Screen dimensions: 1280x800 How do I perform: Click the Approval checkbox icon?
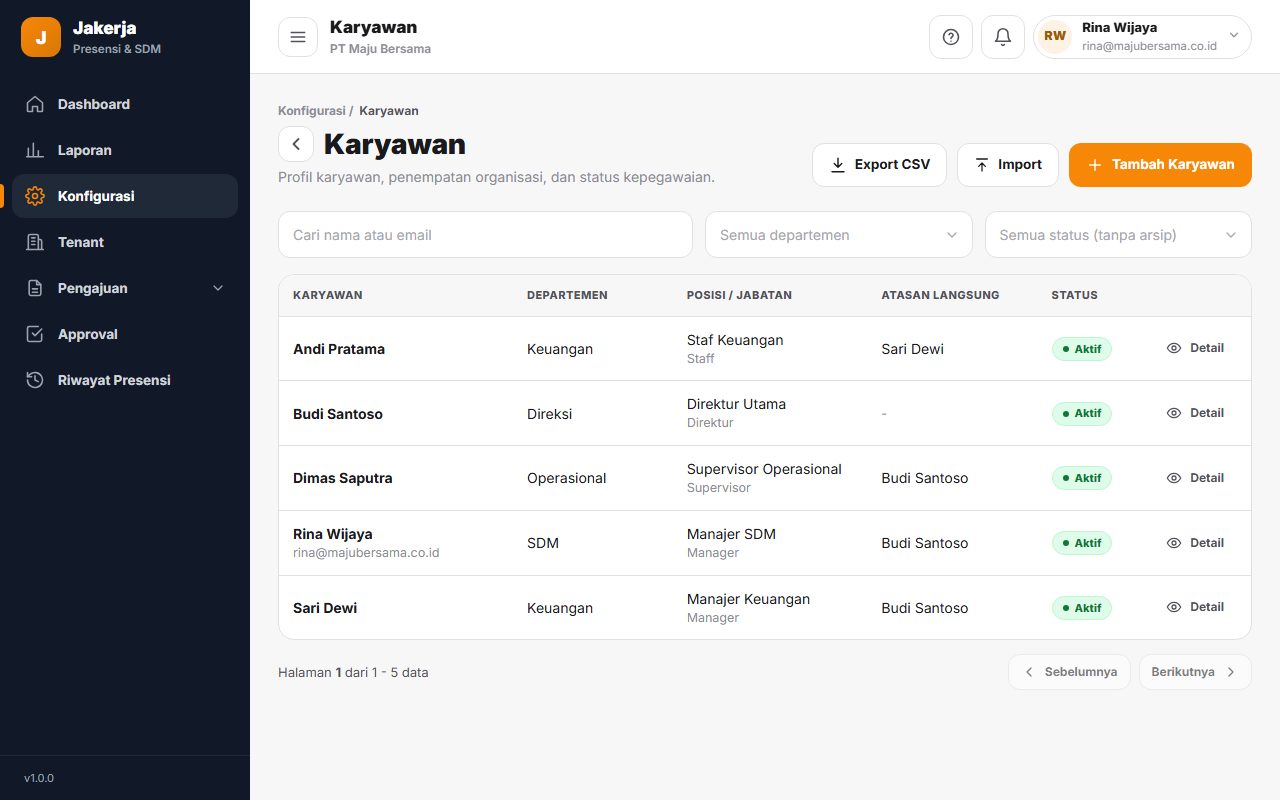tap(35, 334)
